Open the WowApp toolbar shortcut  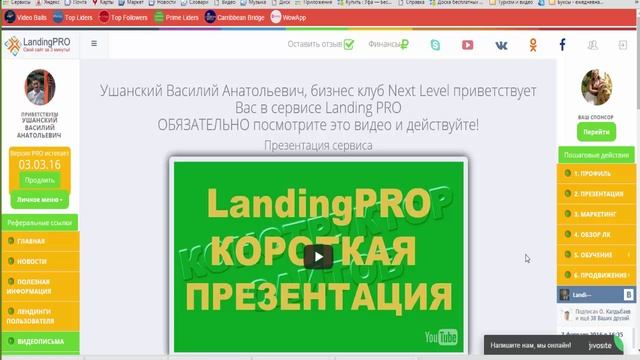[288, 18]
